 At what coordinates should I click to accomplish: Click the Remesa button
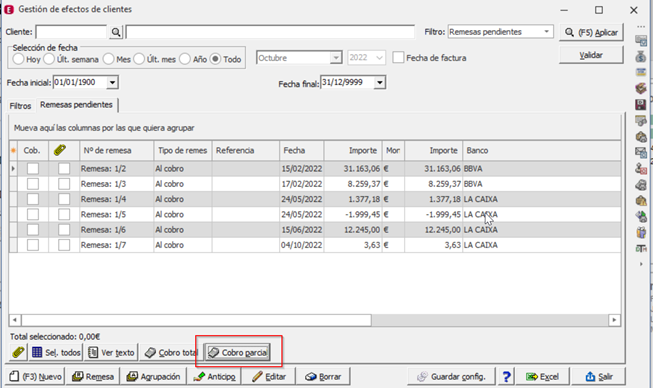click(92, 376)
